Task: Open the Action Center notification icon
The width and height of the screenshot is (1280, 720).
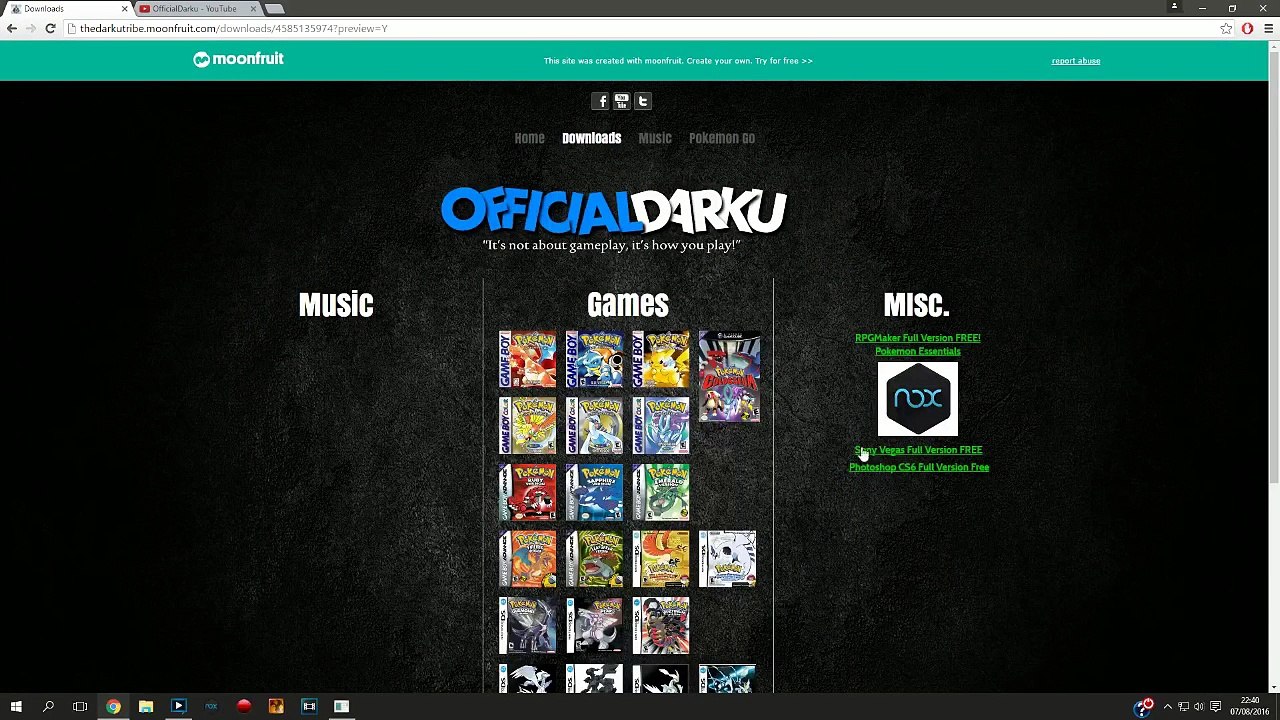Action: [x=1215, y=707]
